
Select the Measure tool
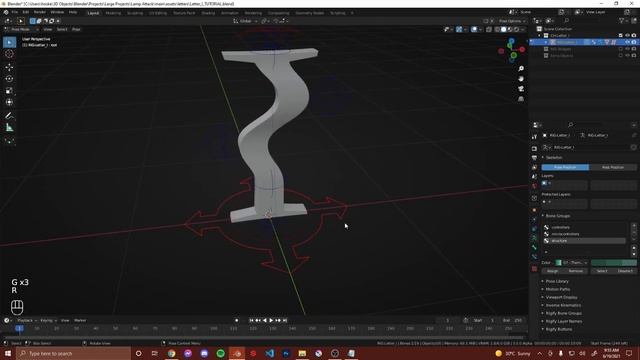click(9, 128)
